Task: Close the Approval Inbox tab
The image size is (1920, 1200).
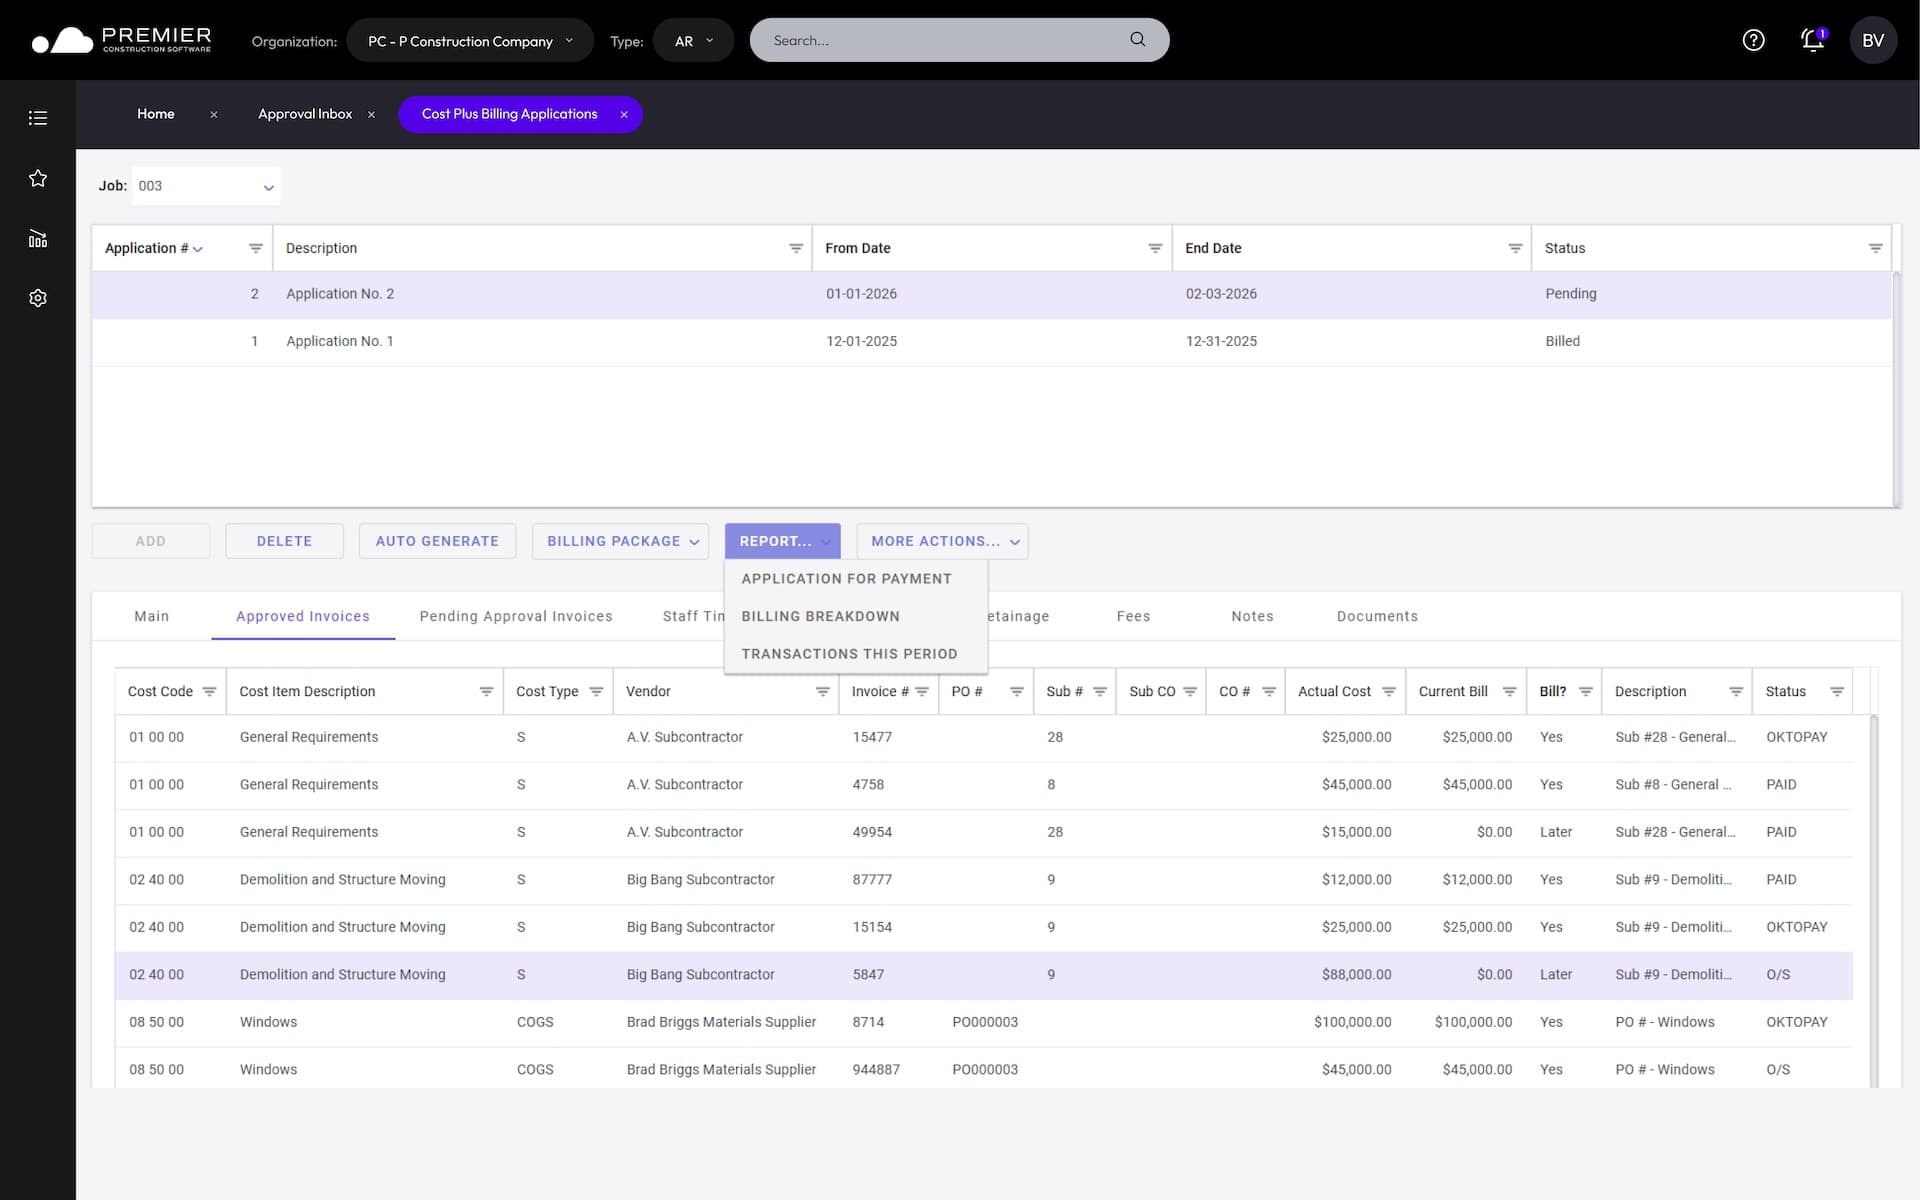Action: coord(371,115)
